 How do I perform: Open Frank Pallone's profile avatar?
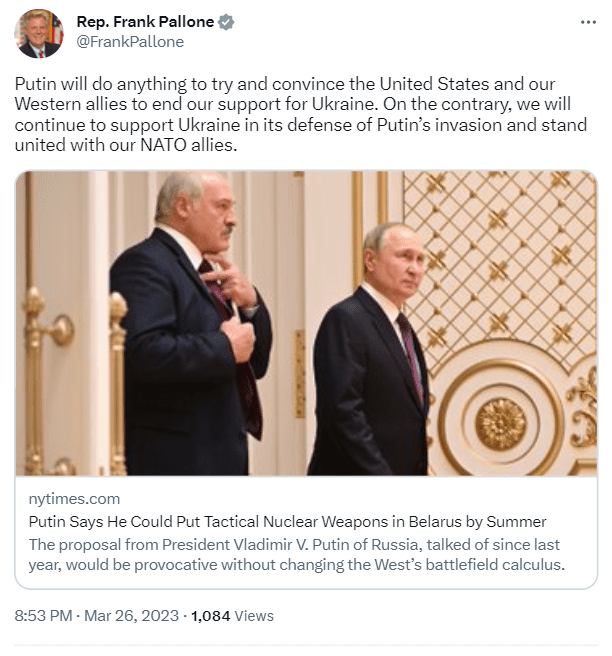click(39, 33)
